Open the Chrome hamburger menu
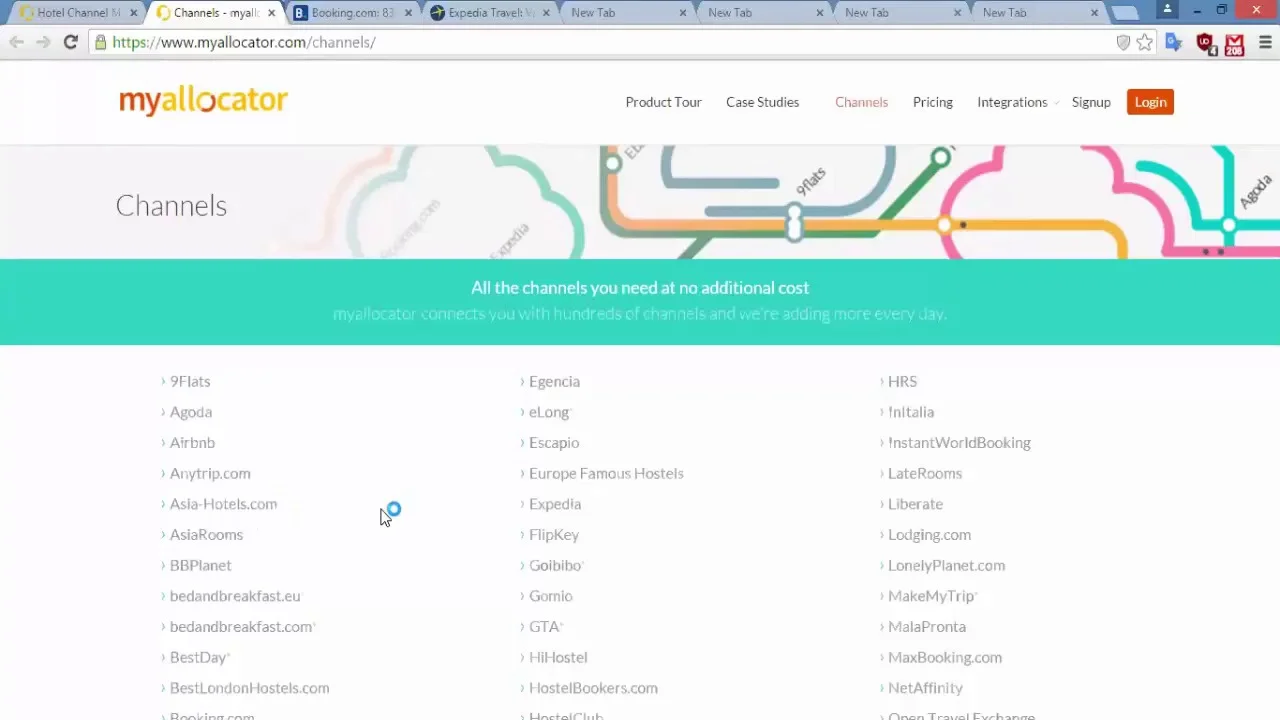 [1264, 42]
